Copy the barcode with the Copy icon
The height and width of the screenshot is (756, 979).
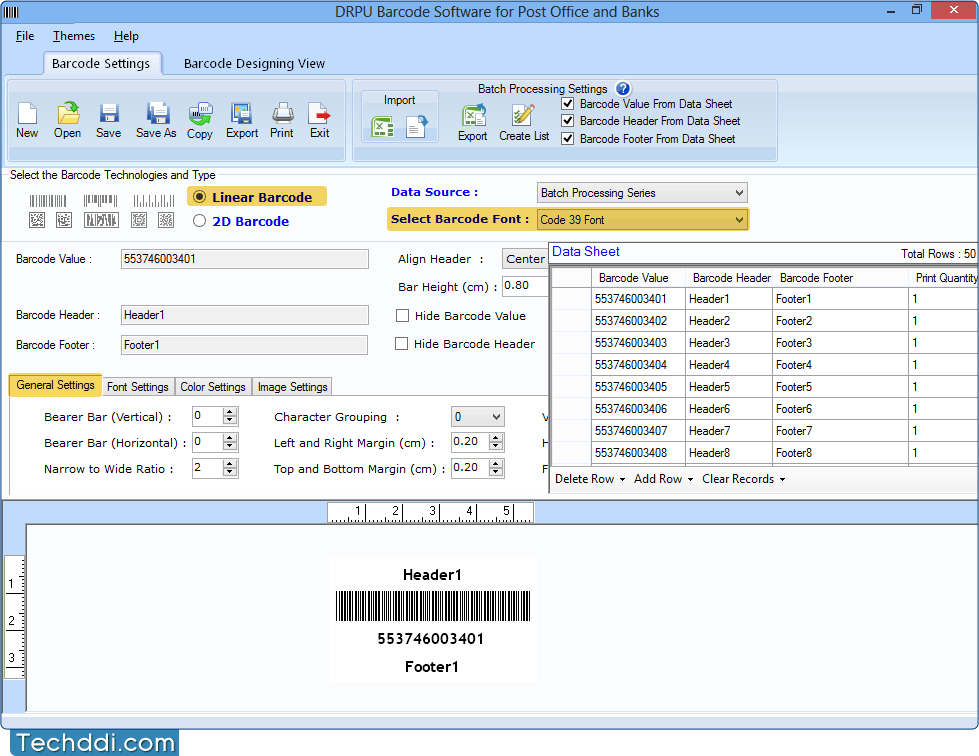tap(200, 114)
